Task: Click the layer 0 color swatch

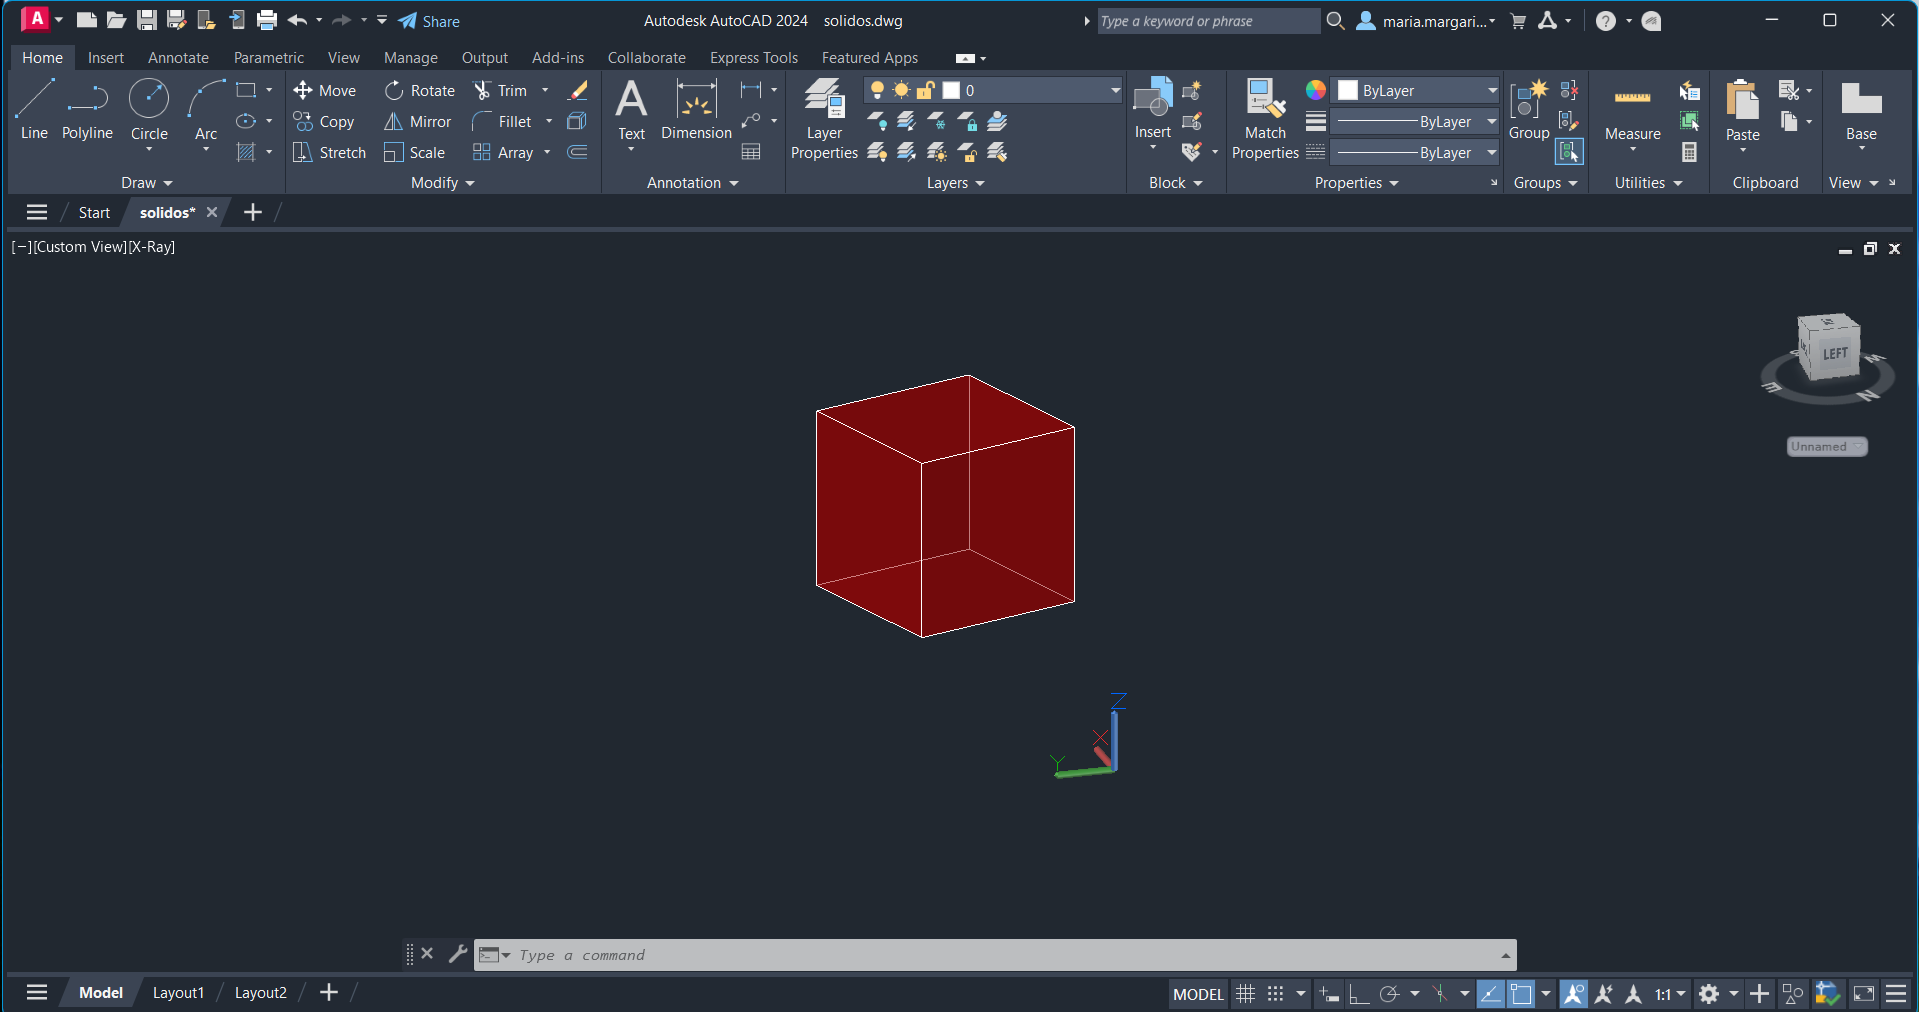Action: (952, 90)
